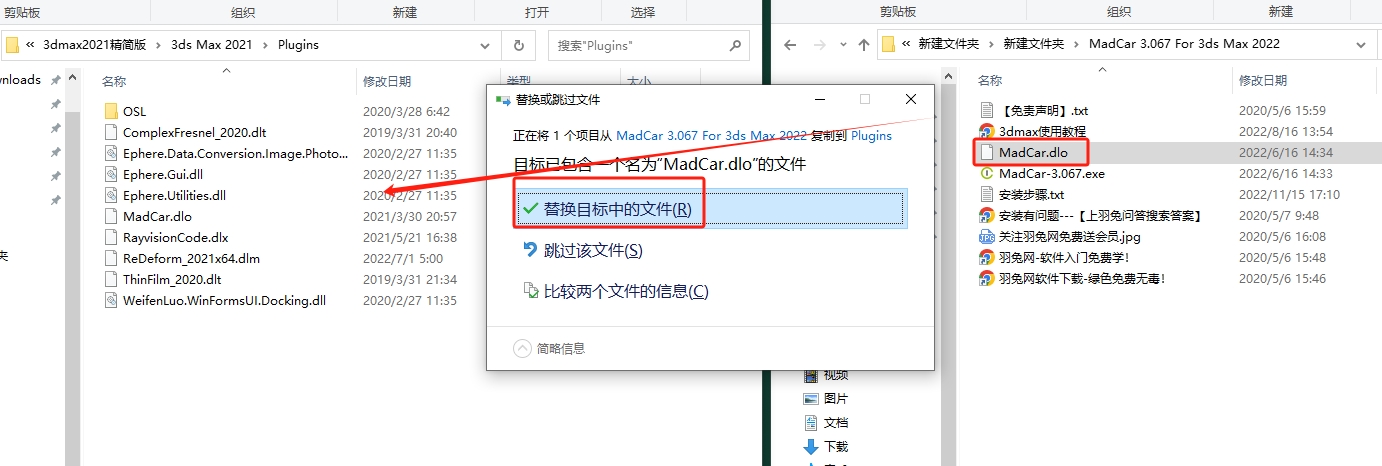Viewport: 1382px width, 466px height.
Task: Select Ephere.Data.Conversion.Image.Photo... file name
Action: (235, 153)
